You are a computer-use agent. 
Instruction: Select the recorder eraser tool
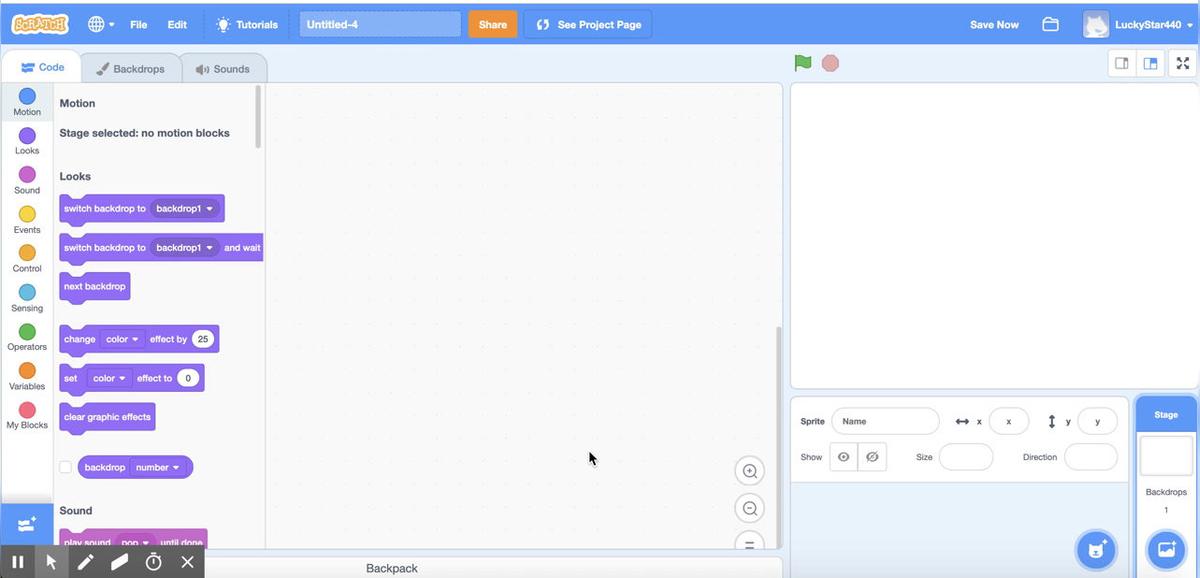click(119, 562)
